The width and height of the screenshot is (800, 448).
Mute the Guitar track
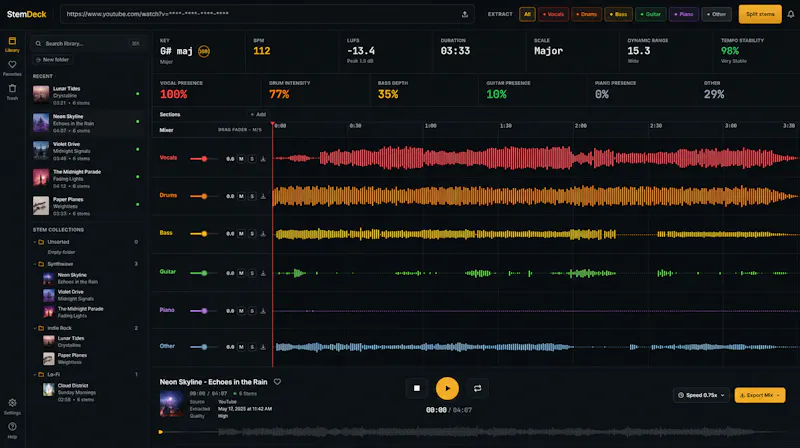tap(241, 273)
